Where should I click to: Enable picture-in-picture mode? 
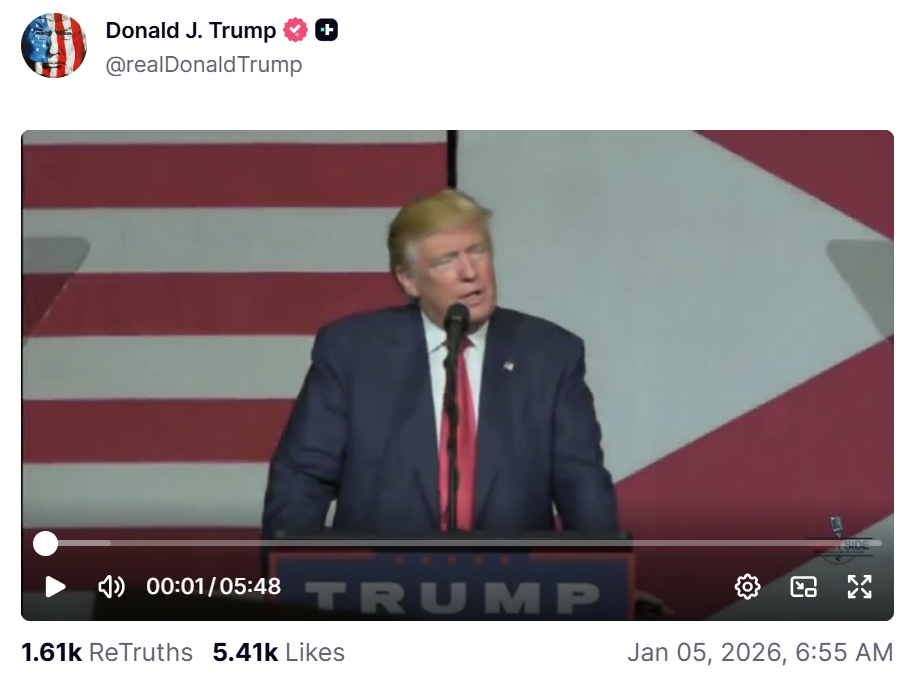coord(804,586)
